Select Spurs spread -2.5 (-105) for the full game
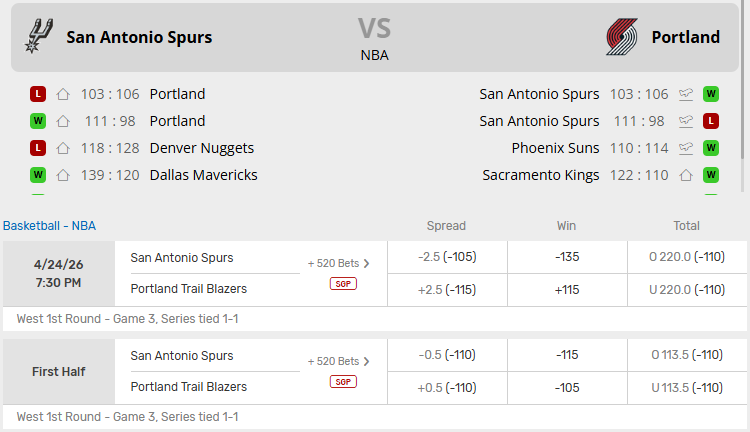This screenshot has height=432, width=750. pyautogui.click(x=446, y=257)
